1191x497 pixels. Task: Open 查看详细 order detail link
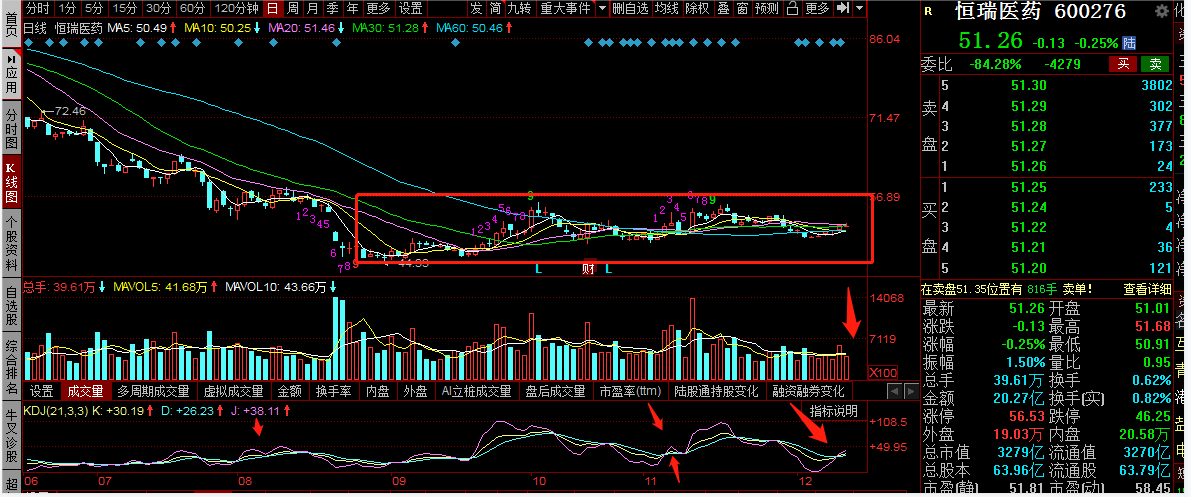point(1148,289)
